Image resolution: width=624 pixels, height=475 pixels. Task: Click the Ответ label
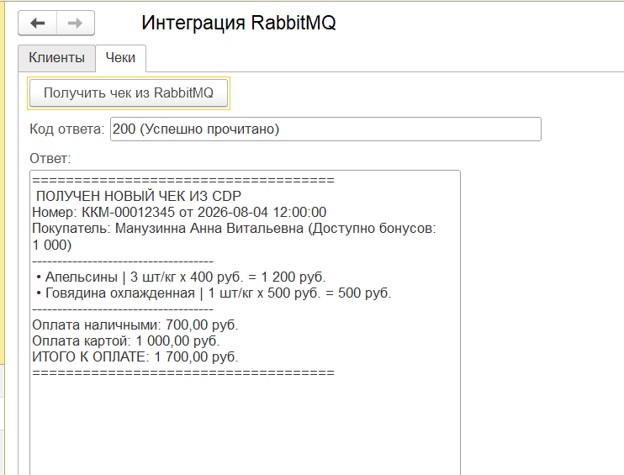(x=50, y=158)
